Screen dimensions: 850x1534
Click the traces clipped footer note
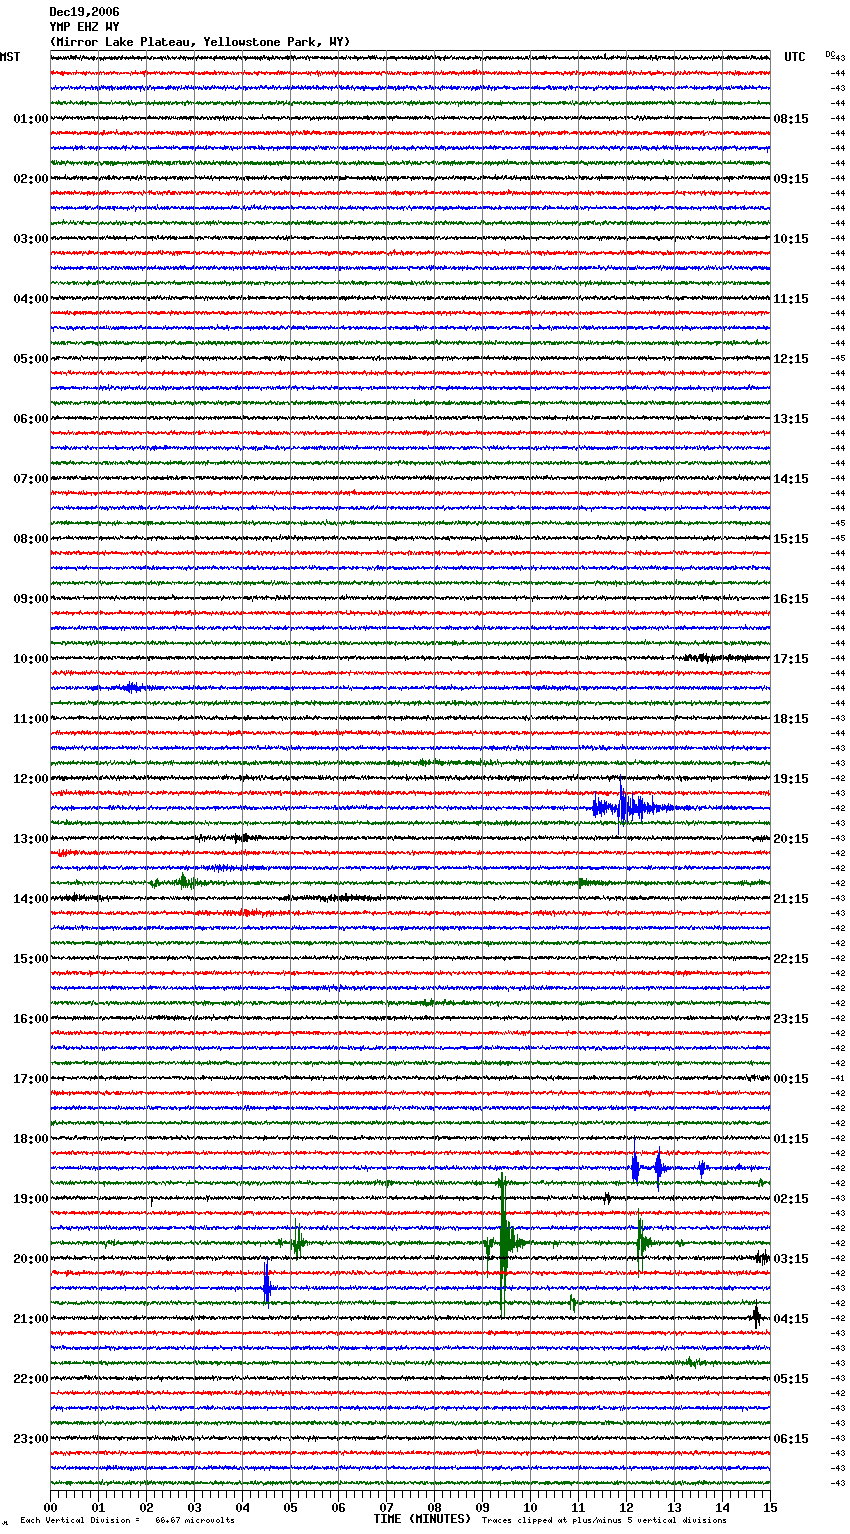tap(604, 1520)
